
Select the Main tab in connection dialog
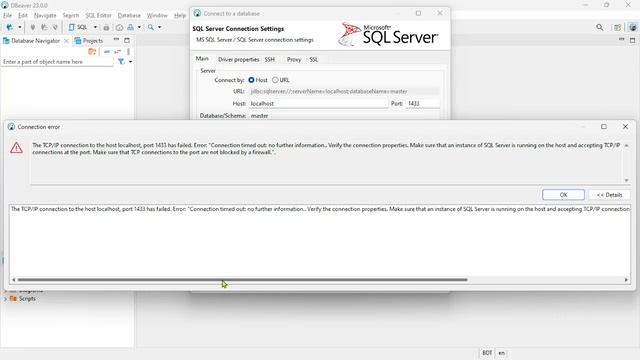click(202, 59)
